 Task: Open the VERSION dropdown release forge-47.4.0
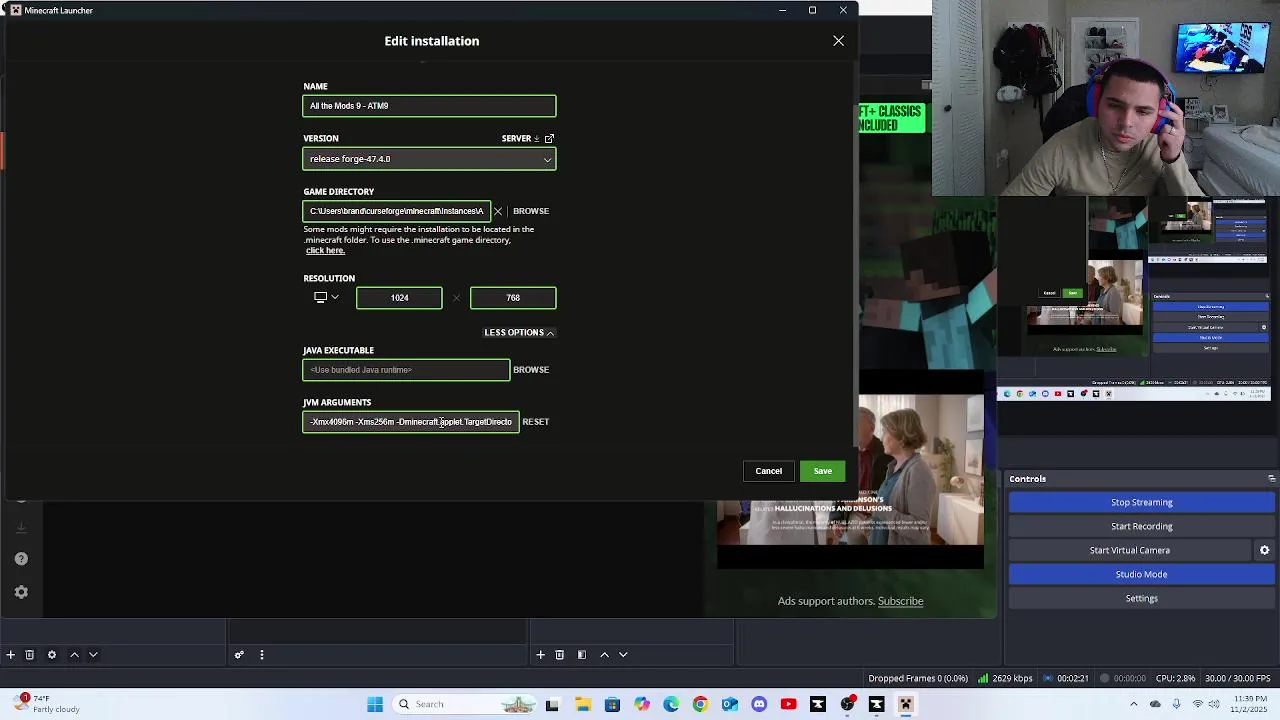coord(429,159)
